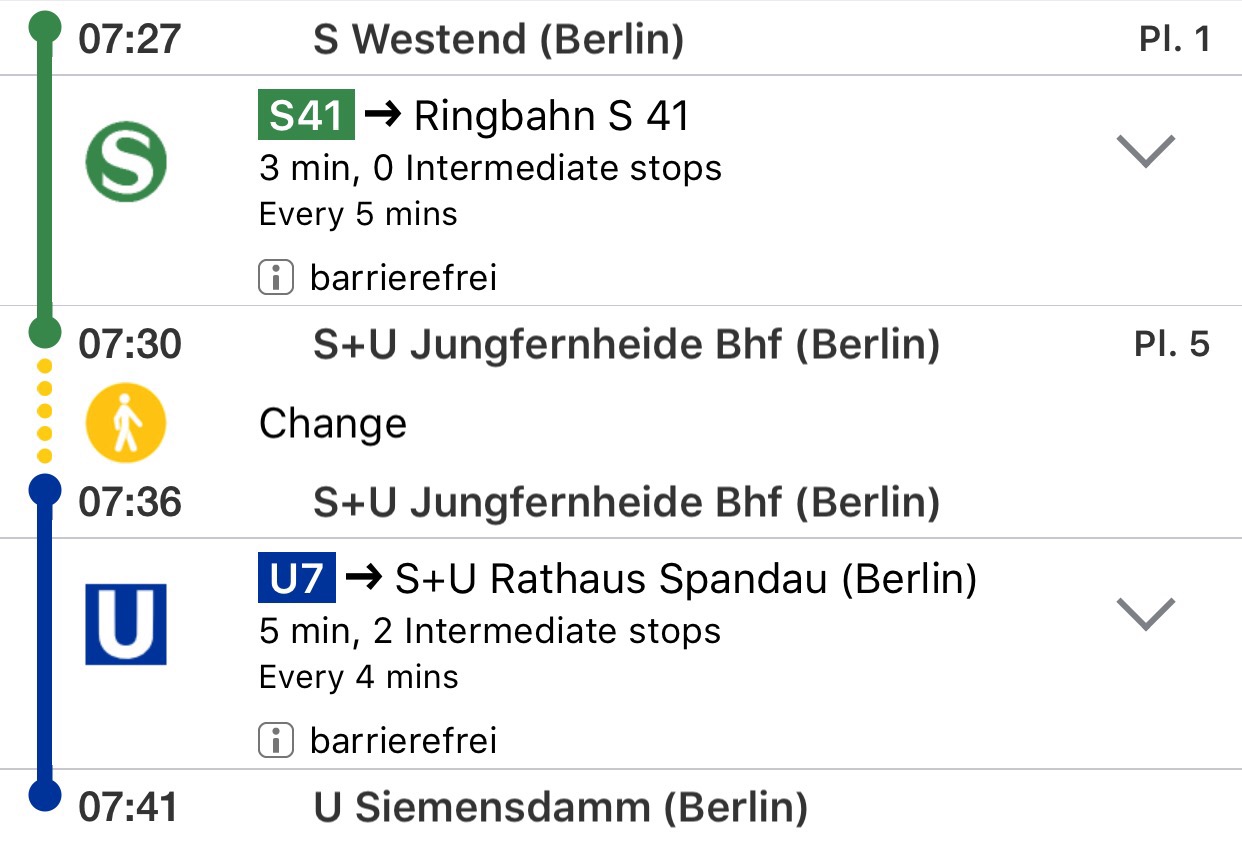Open the 07:30 S+U Jungfernheide Bhf arrival stop
This screenshot has height=843, width=1242.
[626, 345]
